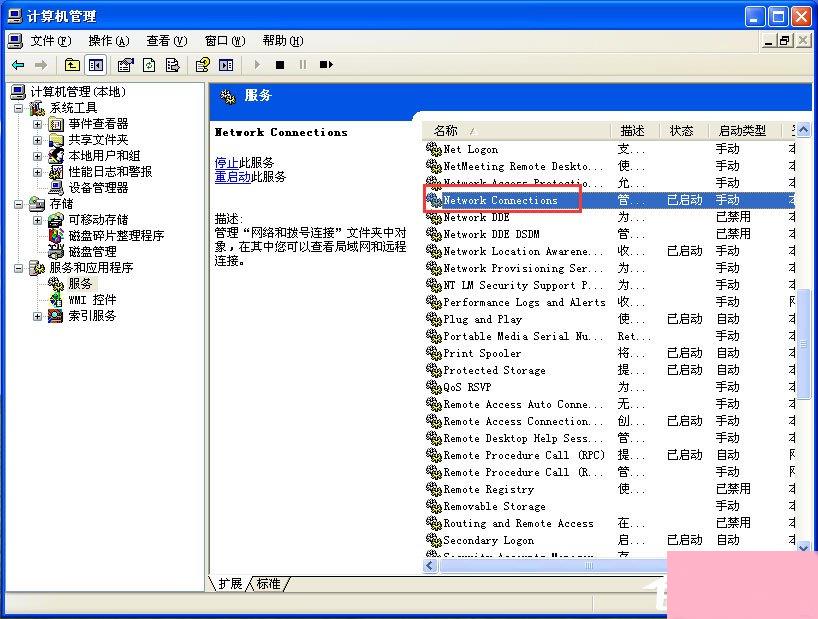The width and height of the screenshot is (818, 619).
Task: Open the 帮助(H) menu
Action: pyautogui.click(x=283, y=41)
